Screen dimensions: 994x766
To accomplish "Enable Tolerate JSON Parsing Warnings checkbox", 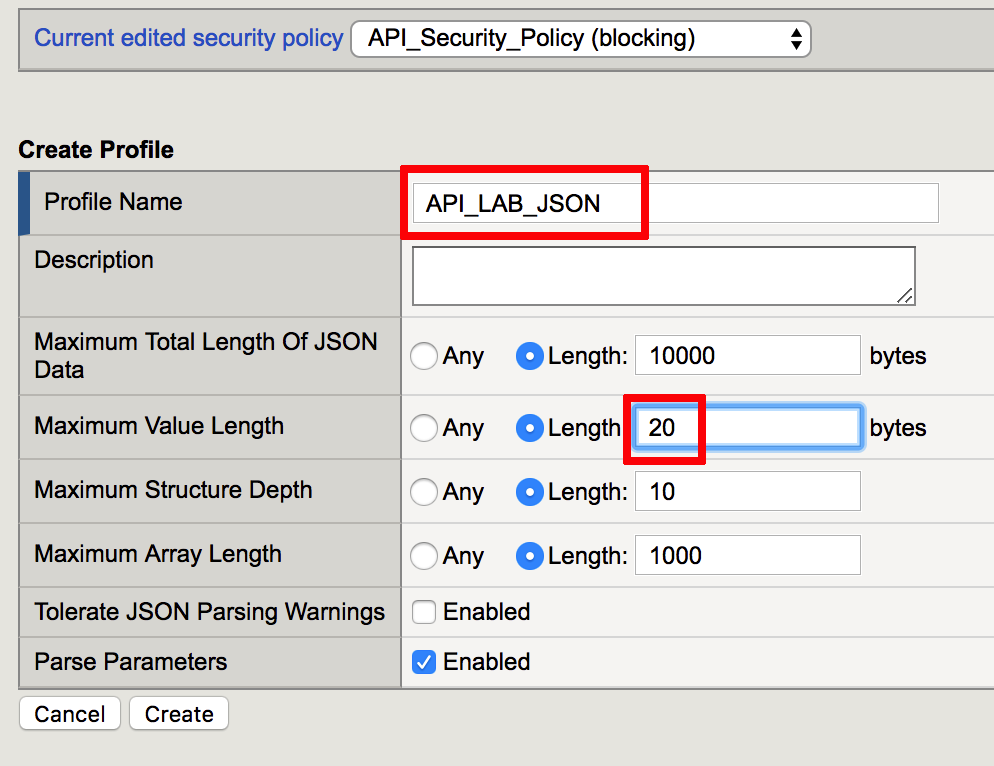I will coord(423,612).
